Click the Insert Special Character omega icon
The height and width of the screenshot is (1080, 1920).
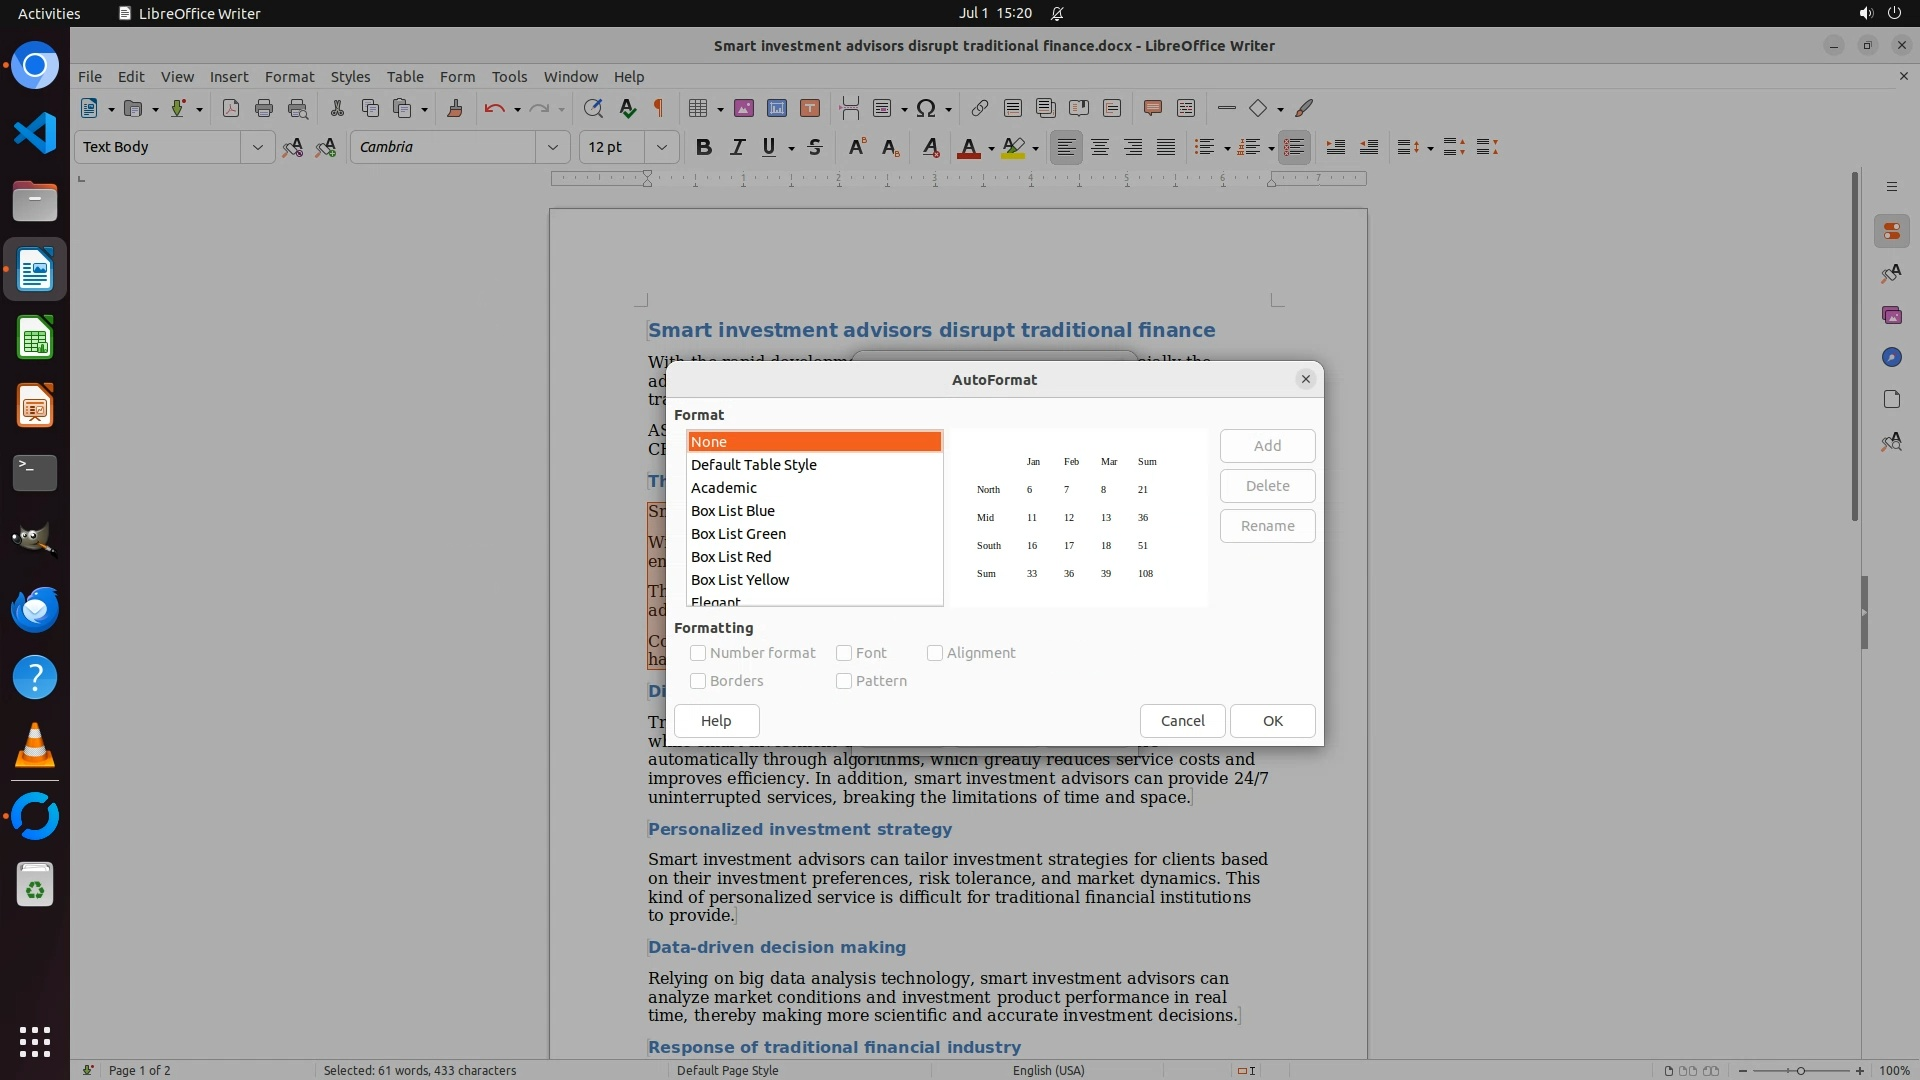pos(926,108)
